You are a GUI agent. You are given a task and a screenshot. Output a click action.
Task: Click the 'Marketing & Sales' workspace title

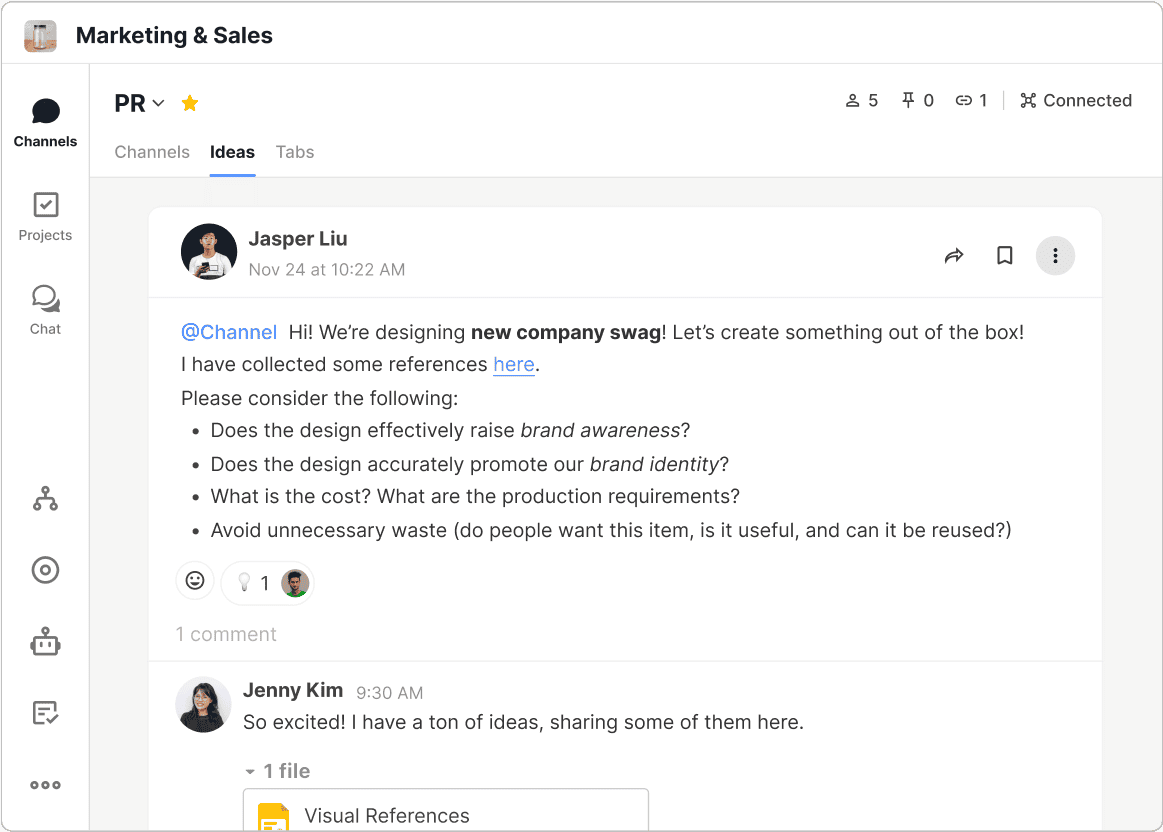(x=174, y=36)
